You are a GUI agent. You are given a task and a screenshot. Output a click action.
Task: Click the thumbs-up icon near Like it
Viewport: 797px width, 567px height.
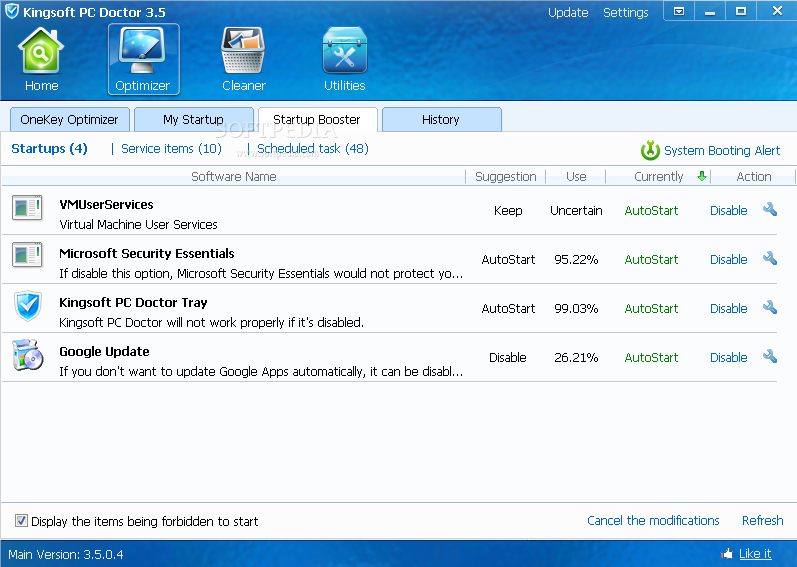[727, 554]
